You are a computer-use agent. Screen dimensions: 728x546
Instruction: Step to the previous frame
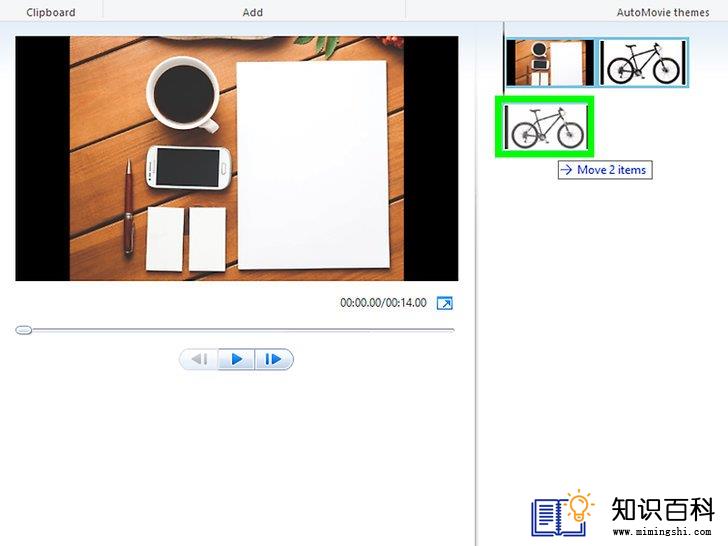coord(199,359)
